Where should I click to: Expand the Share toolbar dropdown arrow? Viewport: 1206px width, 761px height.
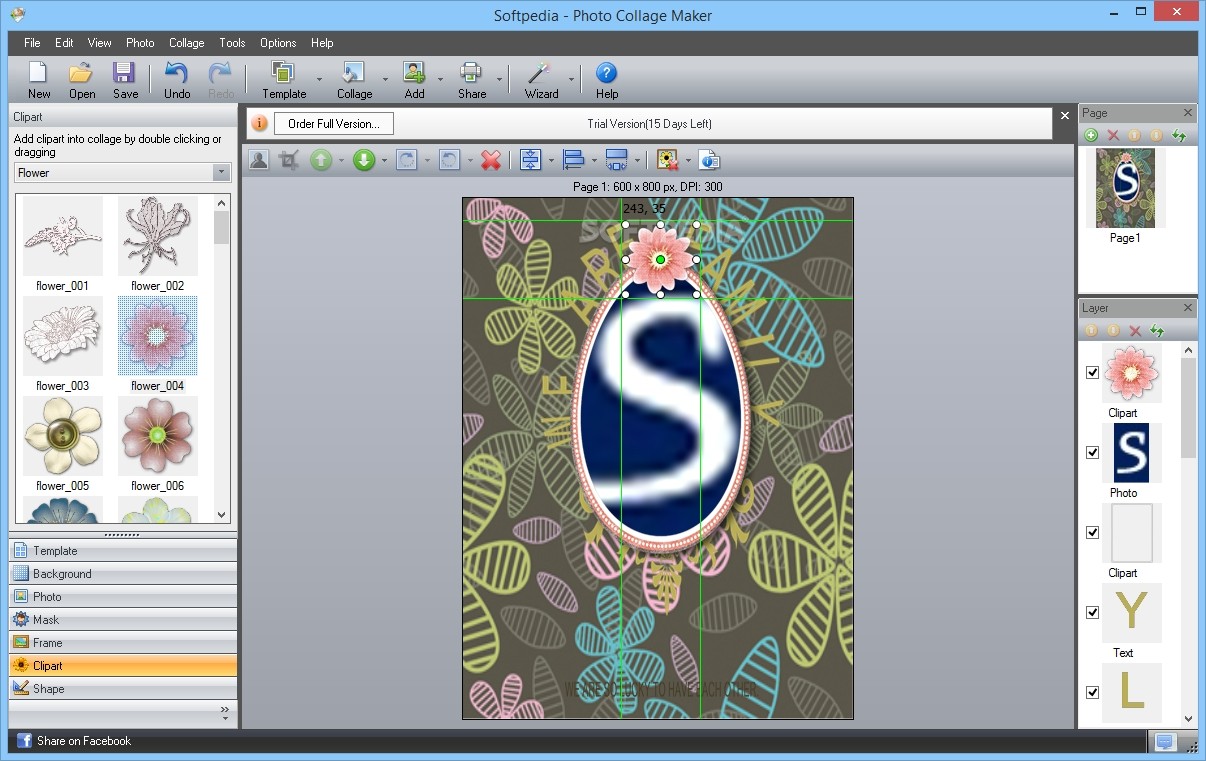click(499, 80)
